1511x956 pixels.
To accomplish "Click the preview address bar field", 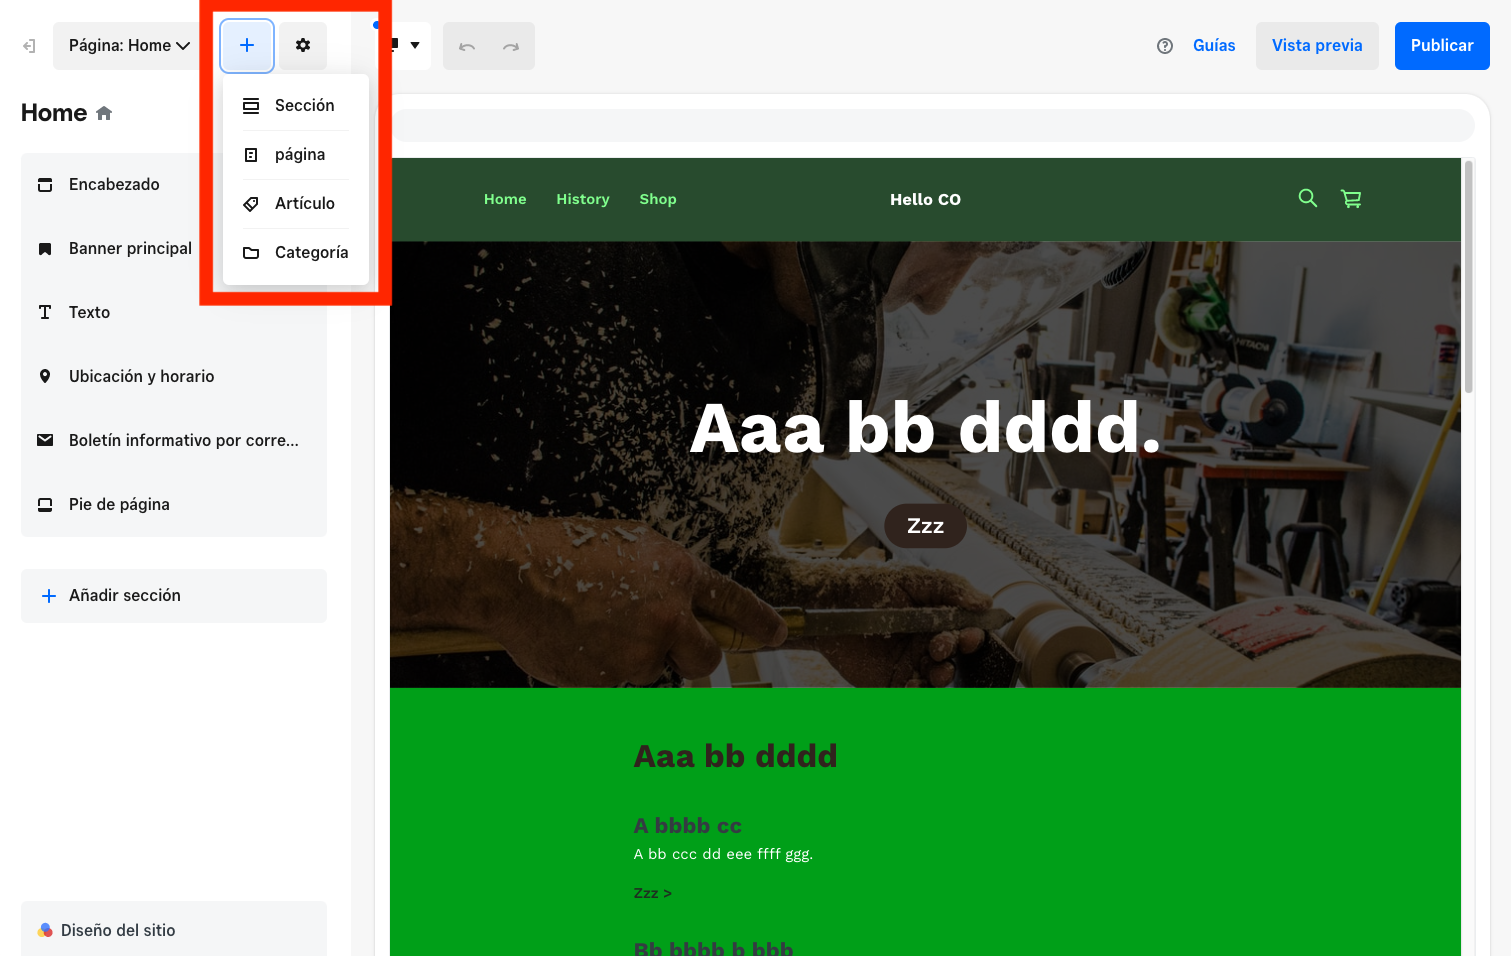I will (x=932, y=126).
